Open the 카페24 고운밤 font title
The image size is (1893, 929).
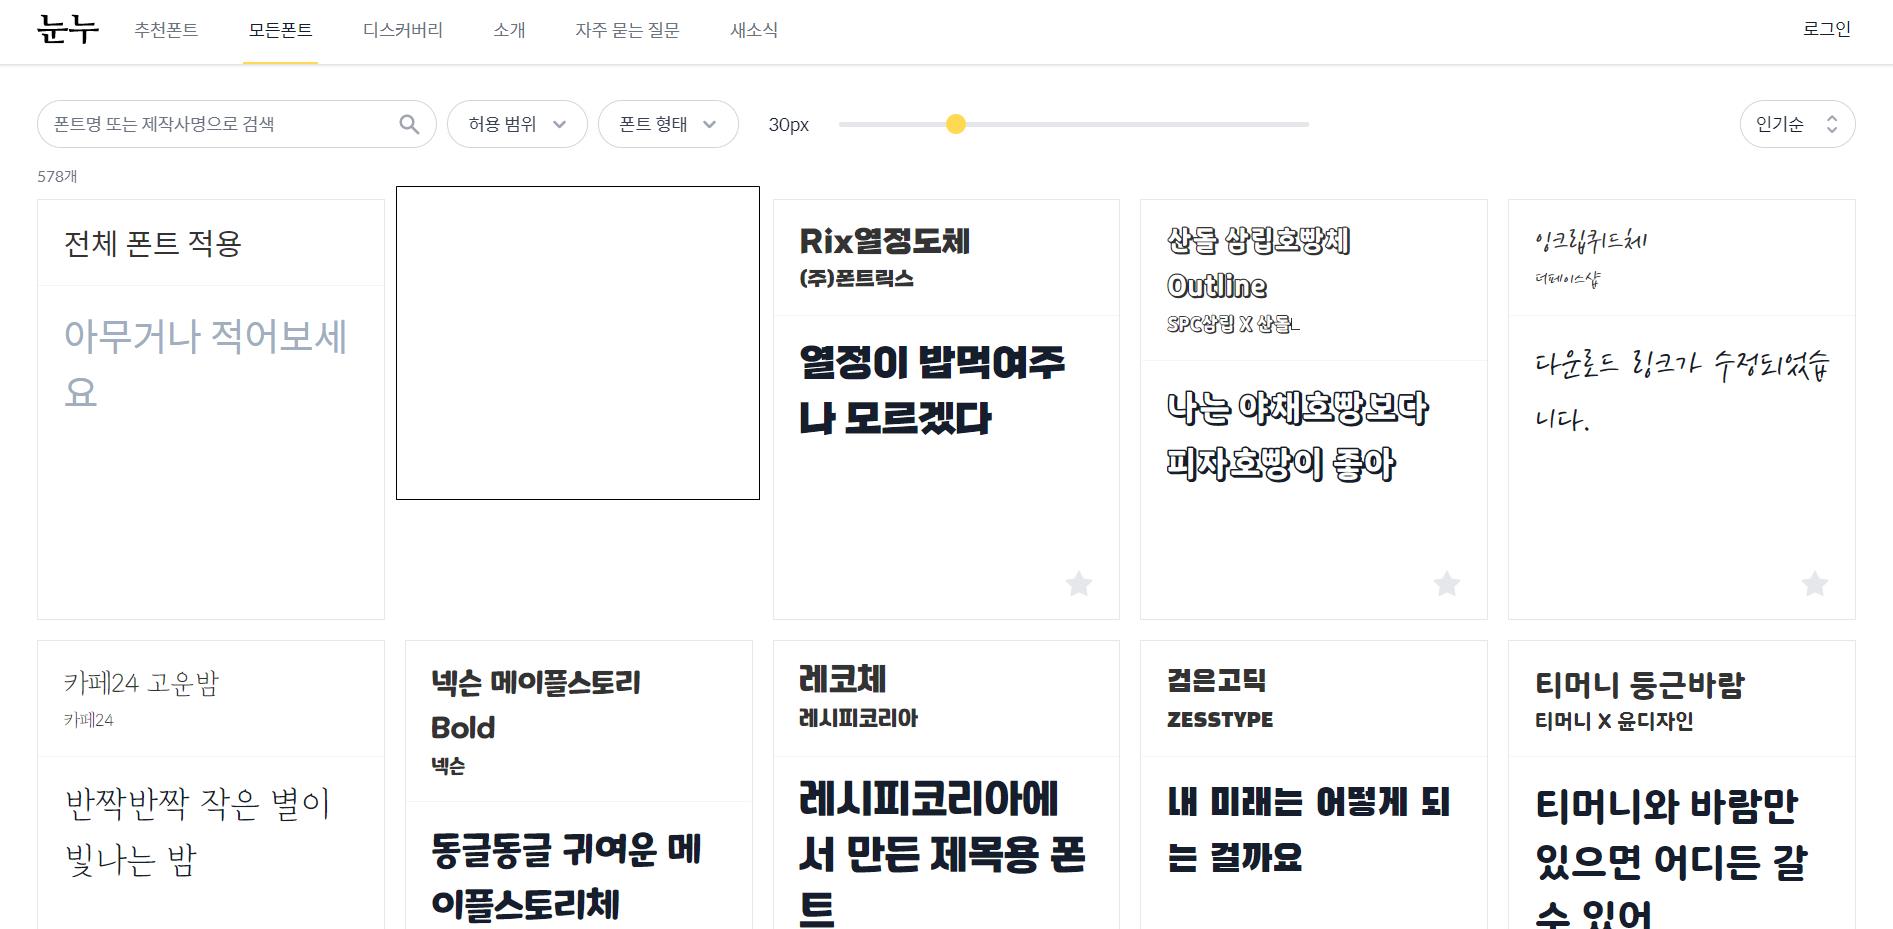(141, 683)
